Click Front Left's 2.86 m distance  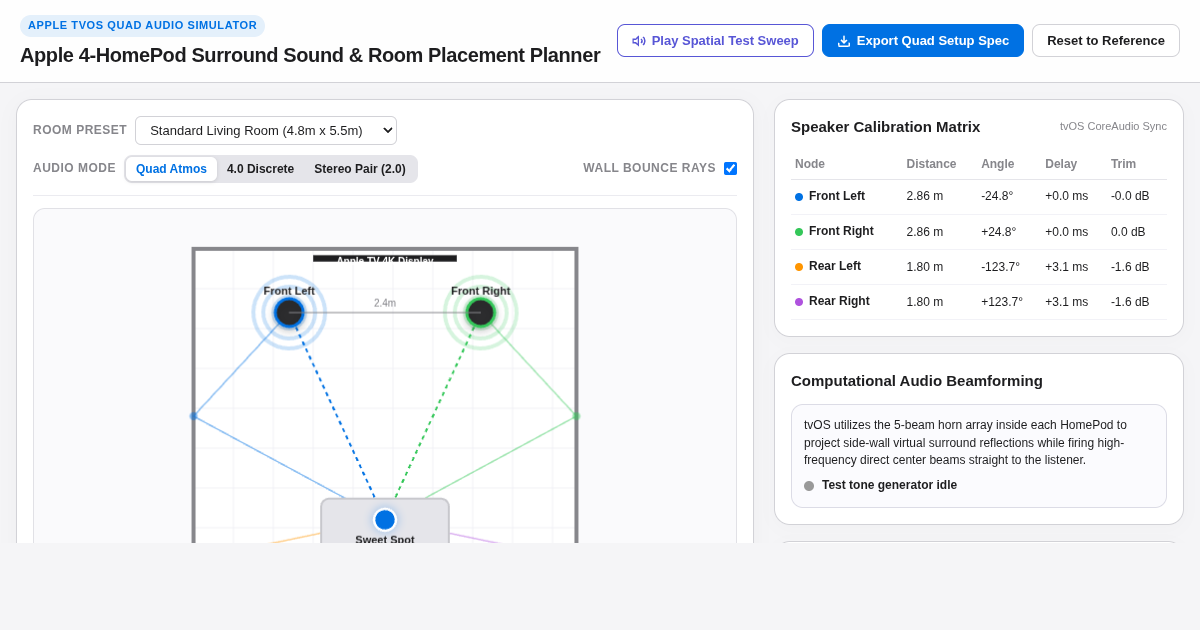(x=925, y=197)
